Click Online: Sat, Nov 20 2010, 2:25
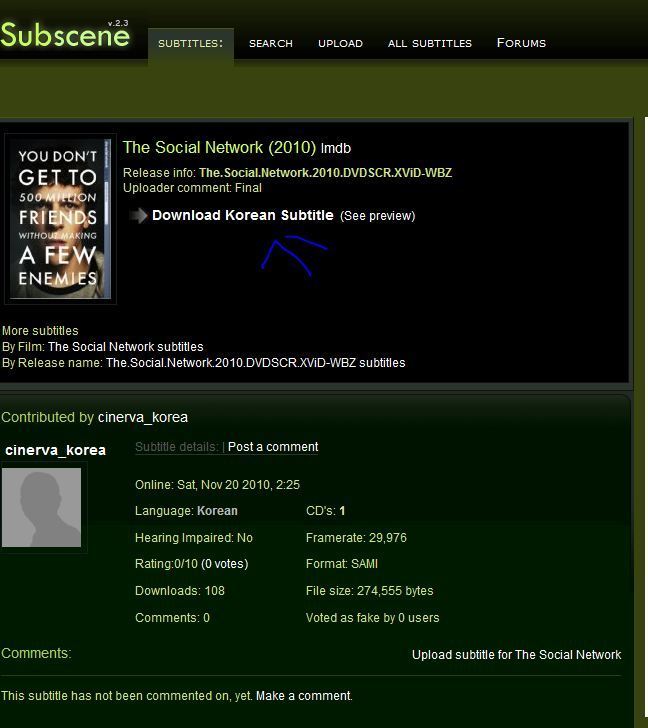 tap(217, 485)
